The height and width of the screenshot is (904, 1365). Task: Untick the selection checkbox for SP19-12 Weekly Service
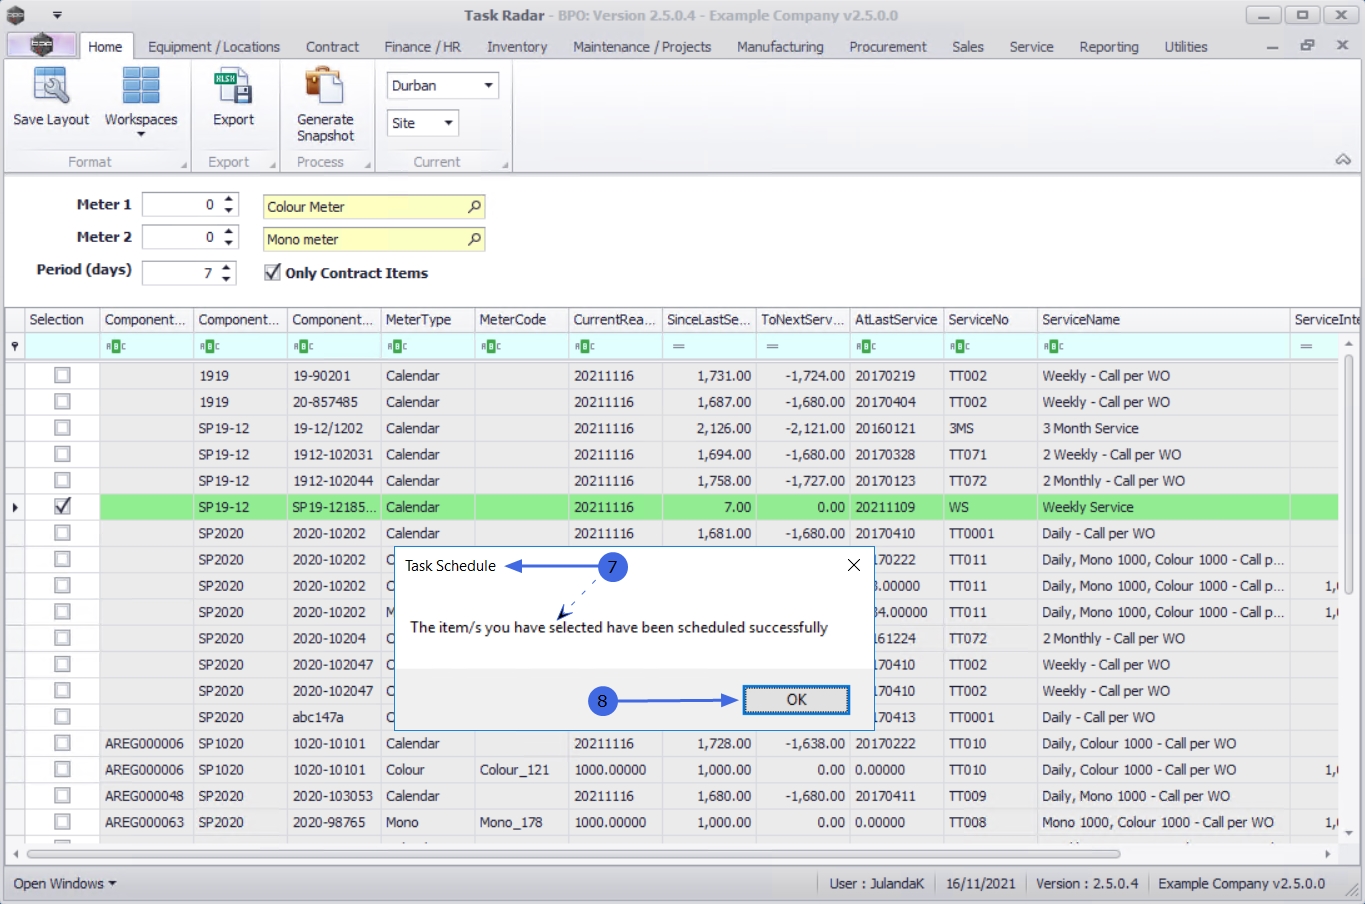coord(62,507)
